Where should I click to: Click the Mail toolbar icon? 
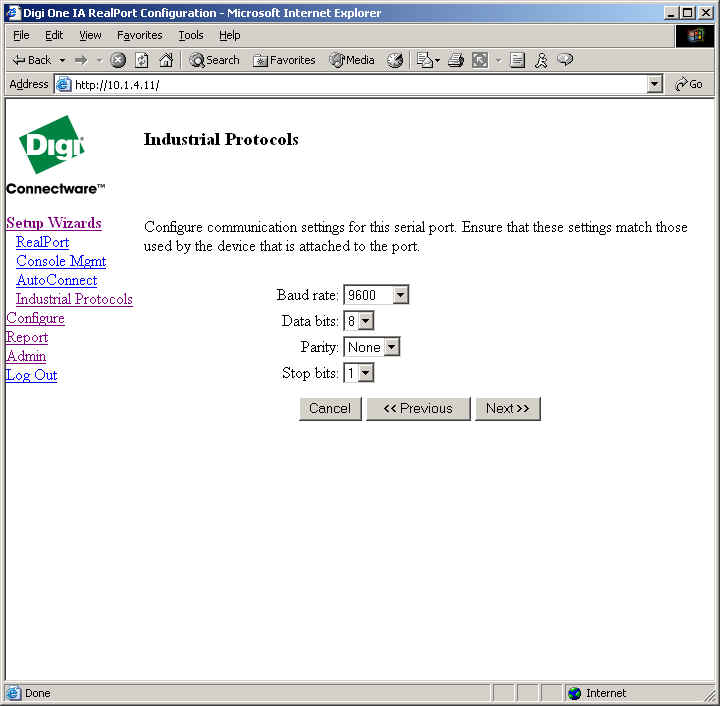tap(426, 60)
